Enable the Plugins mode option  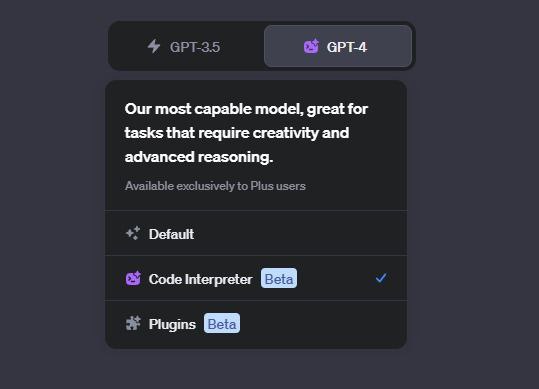[256, 324]
